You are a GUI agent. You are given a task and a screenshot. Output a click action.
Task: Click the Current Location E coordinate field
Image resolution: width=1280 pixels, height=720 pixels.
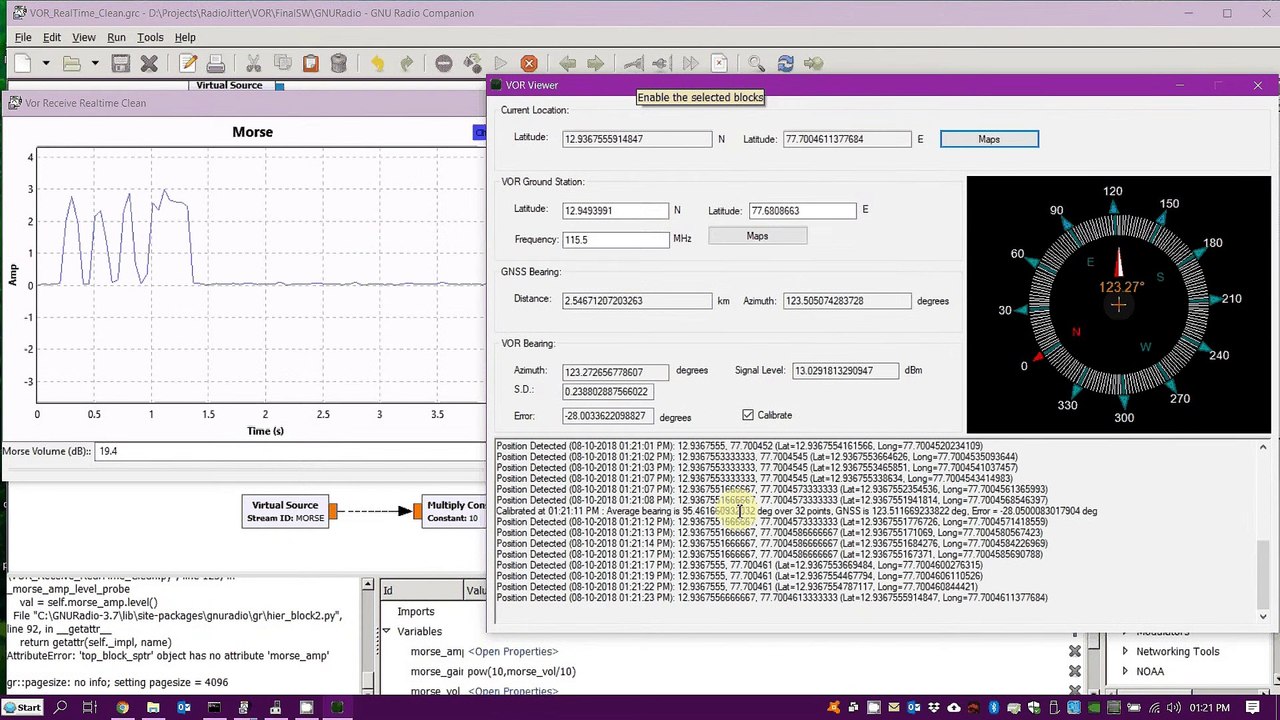point(847,139)
